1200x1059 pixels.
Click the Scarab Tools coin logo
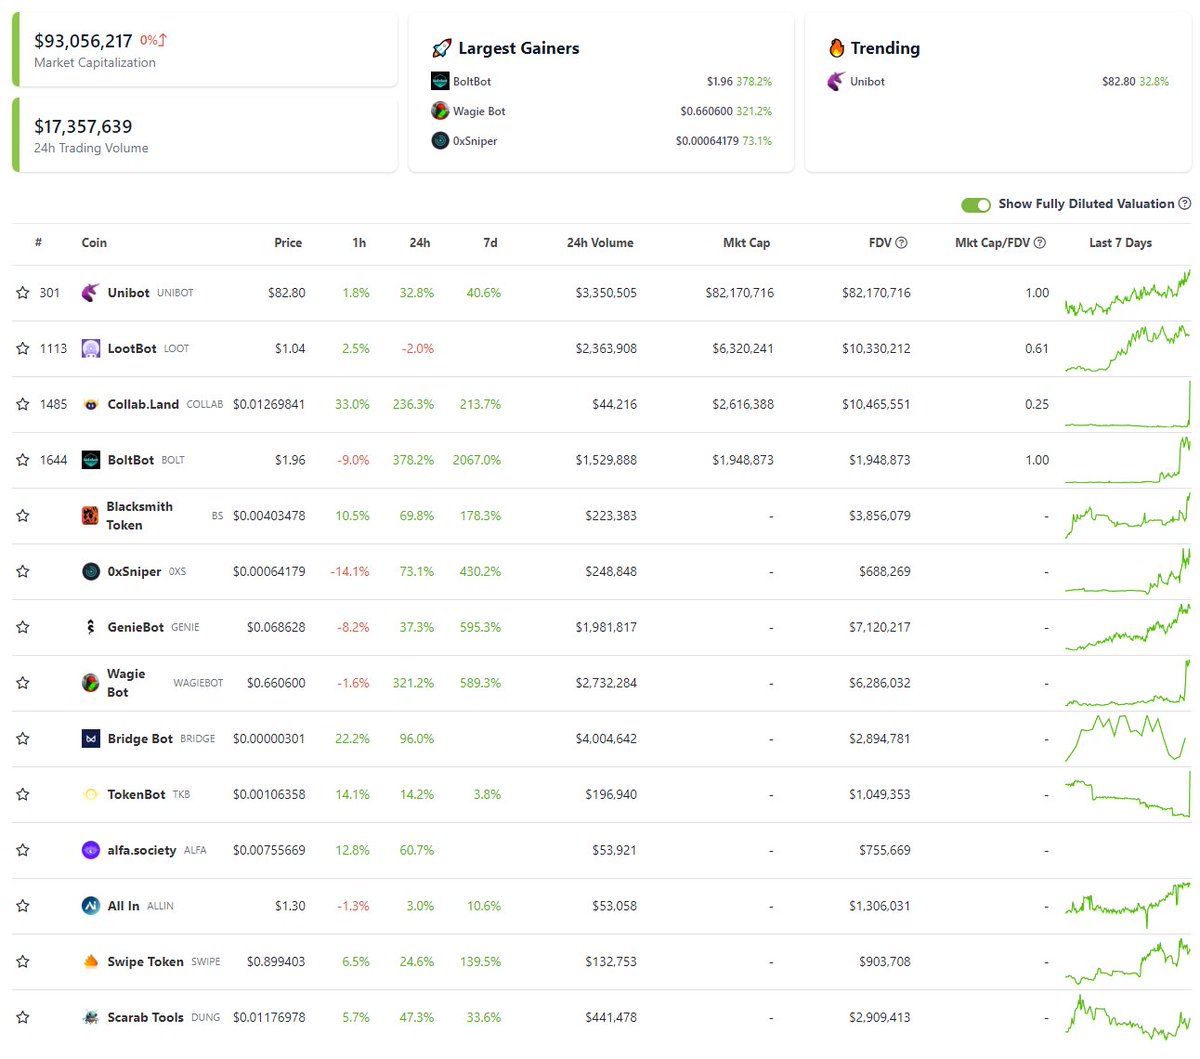pyautogui.click(x=90, y=1017)
